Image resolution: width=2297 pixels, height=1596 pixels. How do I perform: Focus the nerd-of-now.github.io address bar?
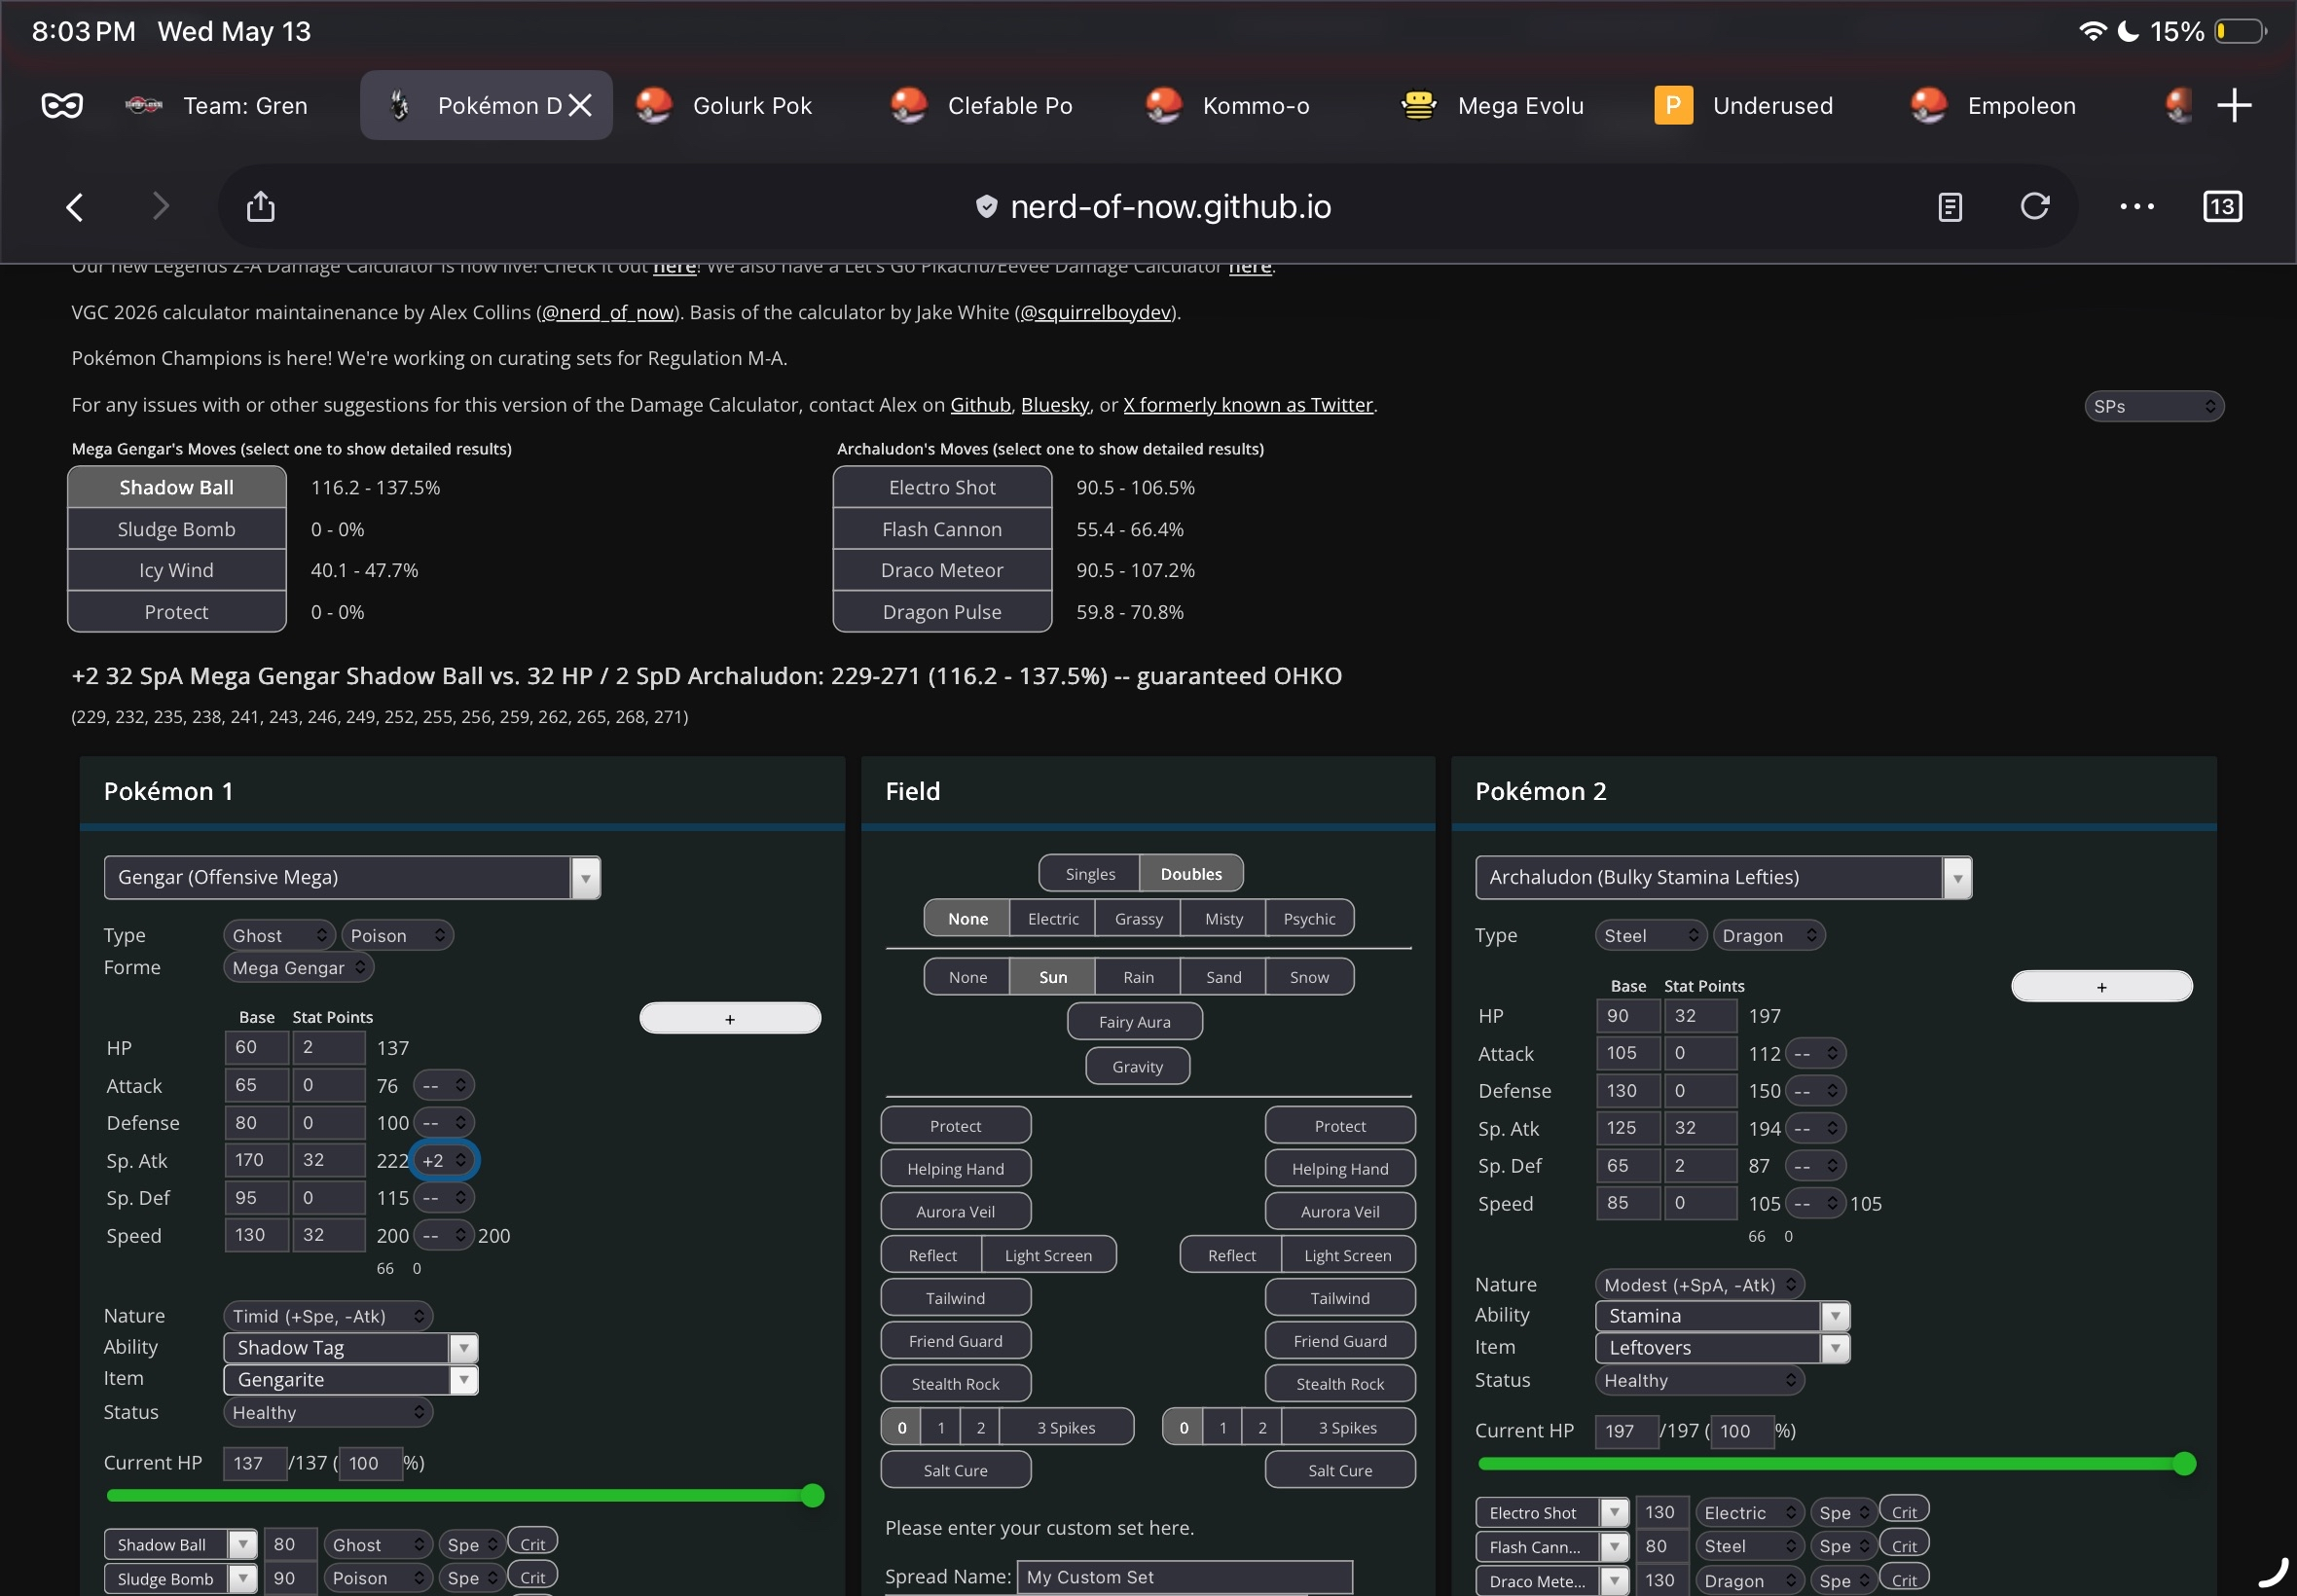point(1170,207)
